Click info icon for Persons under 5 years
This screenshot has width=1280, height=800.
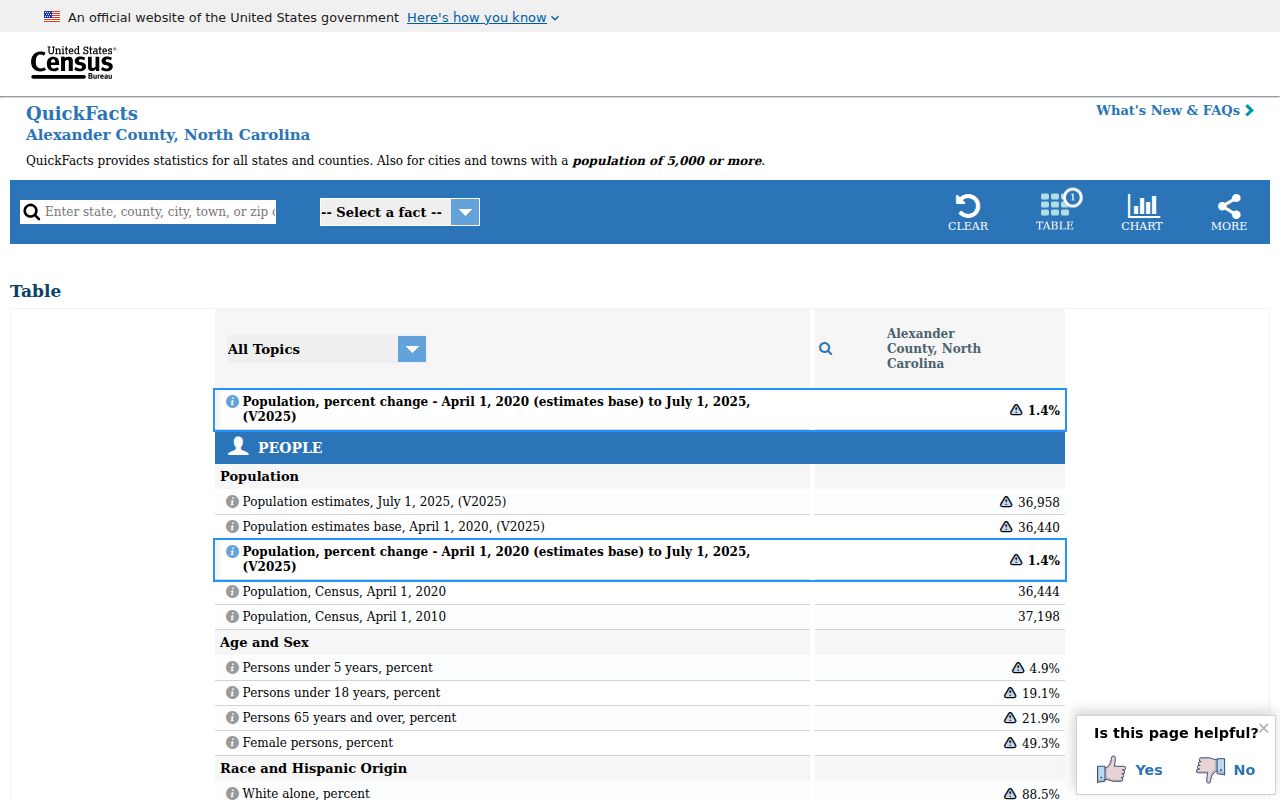point(232,668)
